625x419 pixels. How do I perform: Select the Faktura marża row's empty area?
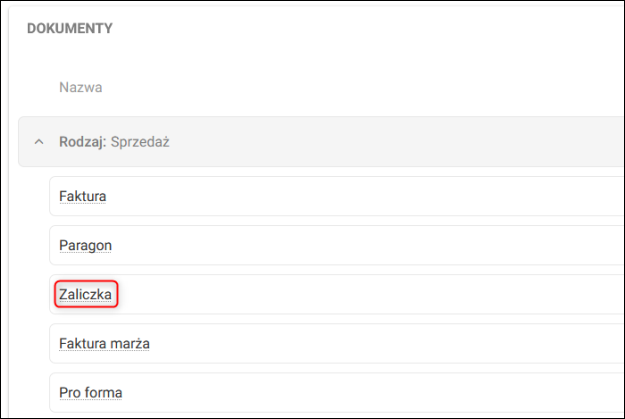380,344
